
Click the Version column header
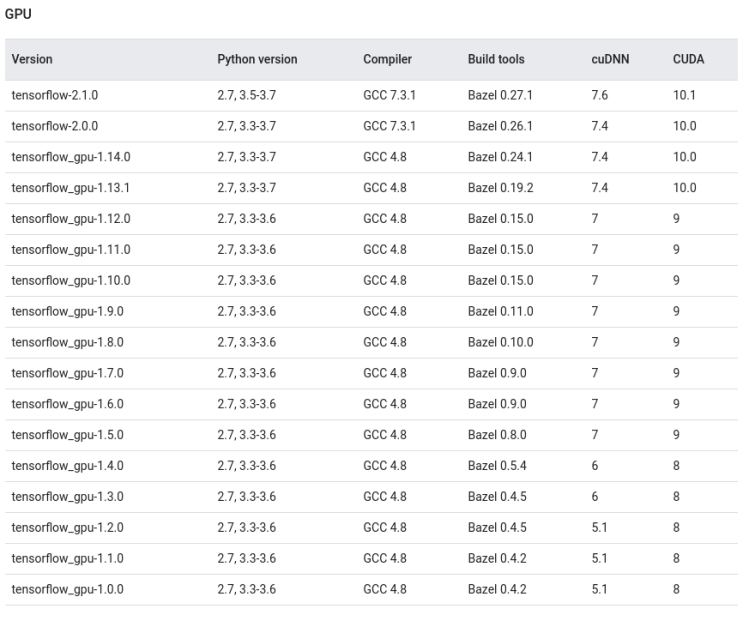pyautogui.click(x=32, y=59)
